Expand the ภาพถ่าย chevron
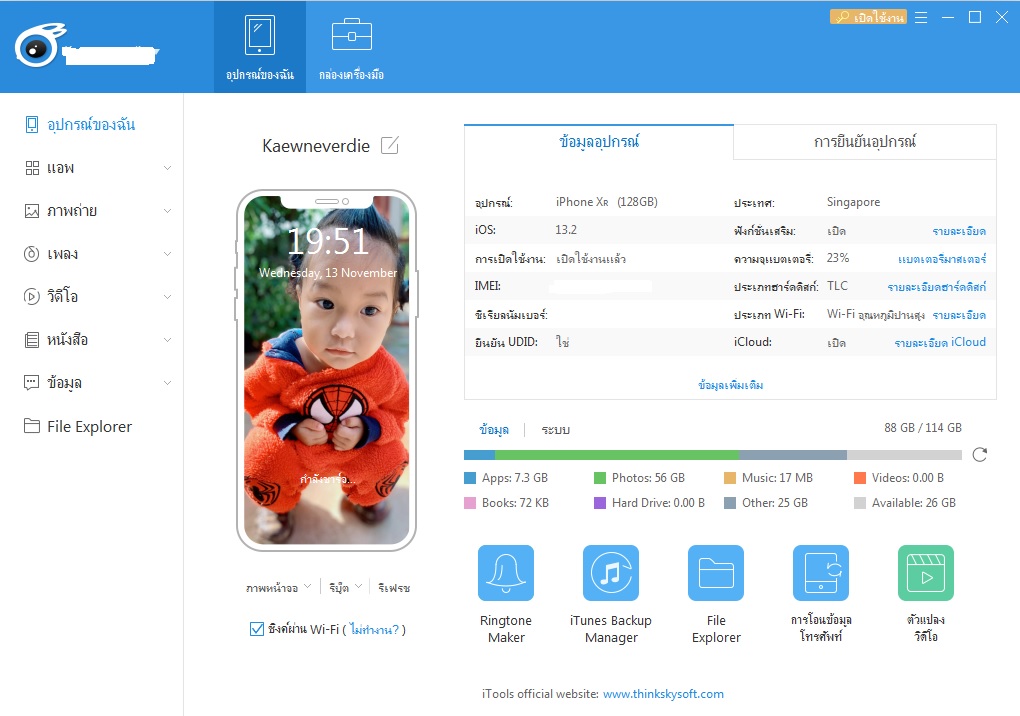Image resolution: width=1020 pixels, height=716 pixels. (x=167, y=211)
